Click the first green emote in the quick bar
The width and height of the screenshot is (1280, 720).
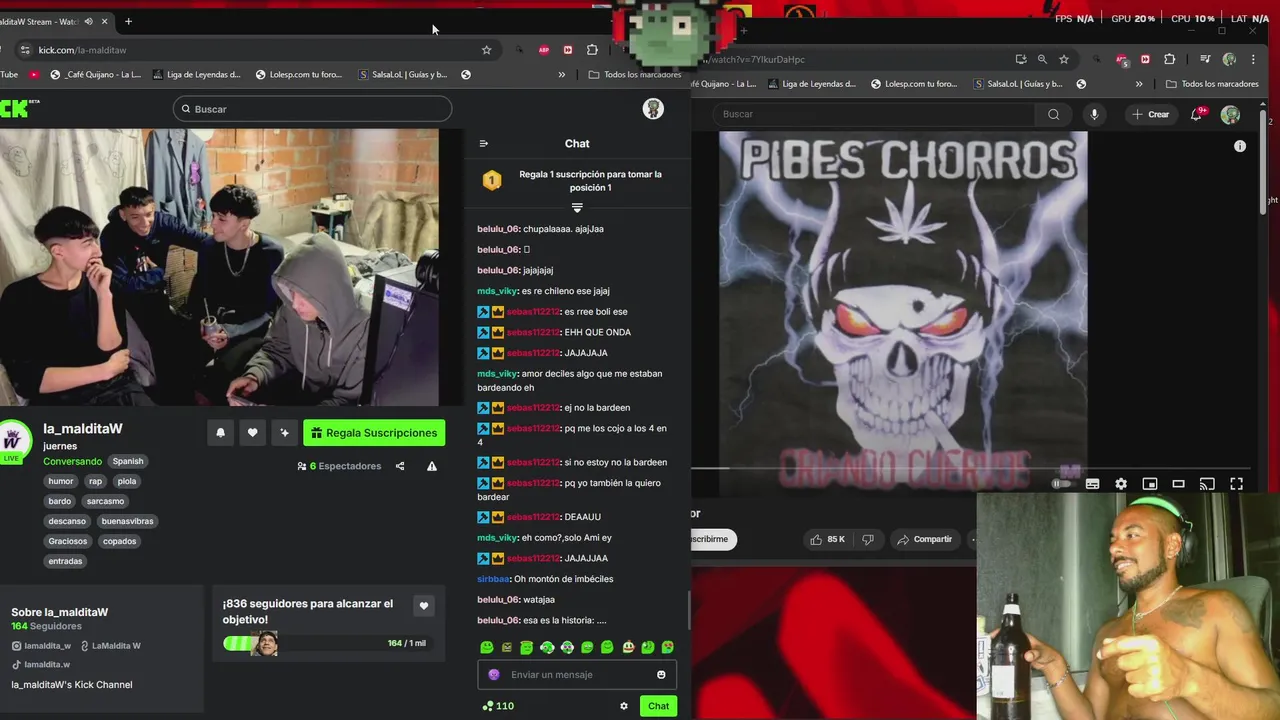click(487, 648)
